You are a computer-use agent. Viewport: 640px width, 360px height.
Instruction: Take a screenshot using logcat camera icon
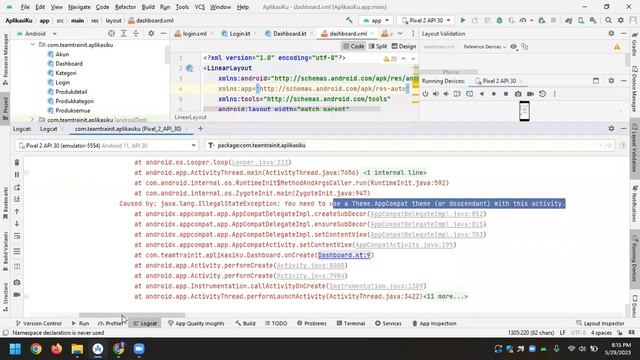pos(17,282)
